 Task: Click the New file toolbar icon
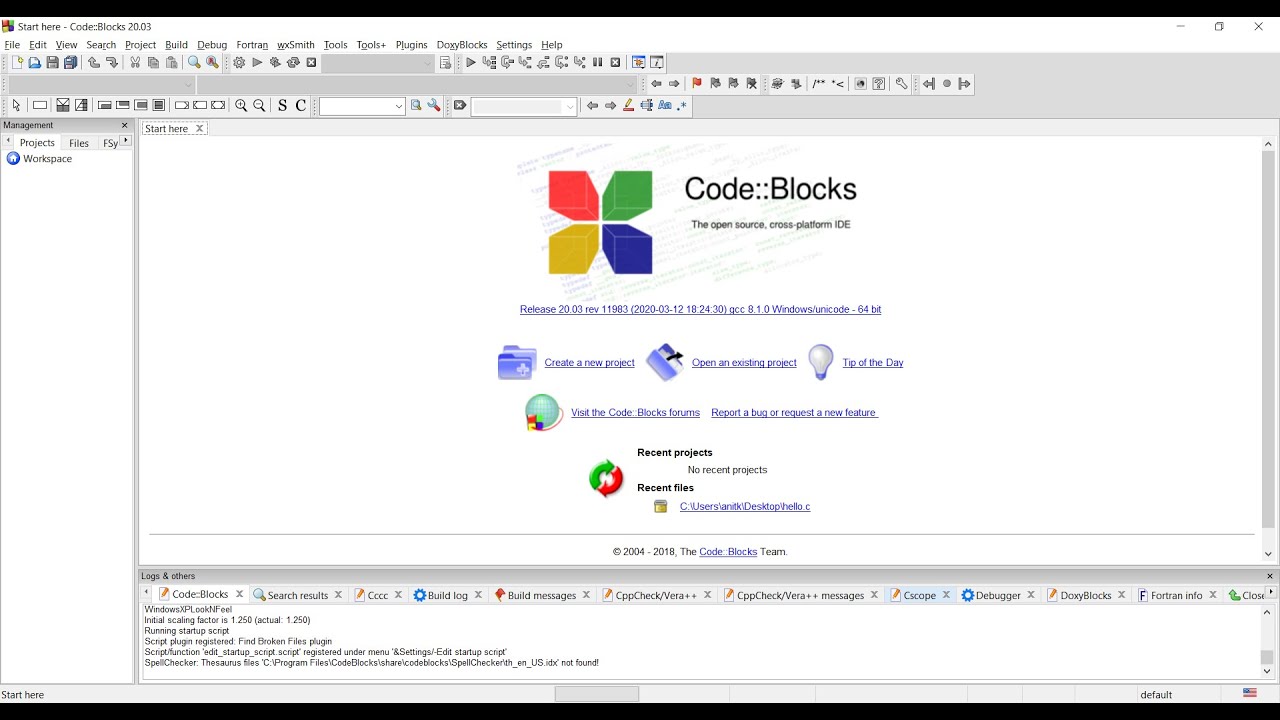[17, 63]
